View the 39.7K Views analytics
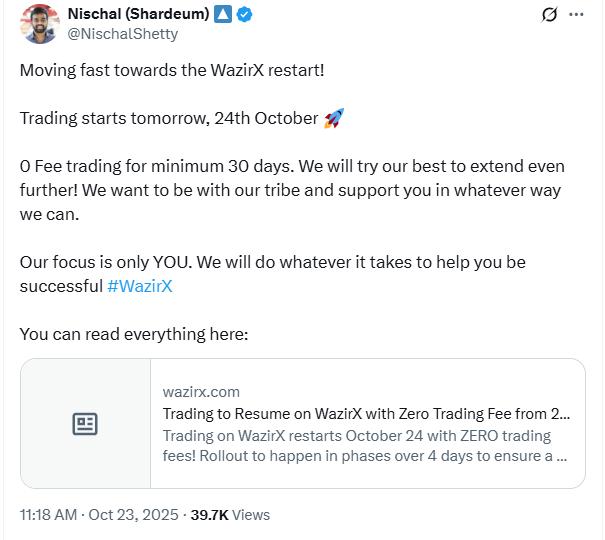605x540 pixels. [x=230, y=514]
